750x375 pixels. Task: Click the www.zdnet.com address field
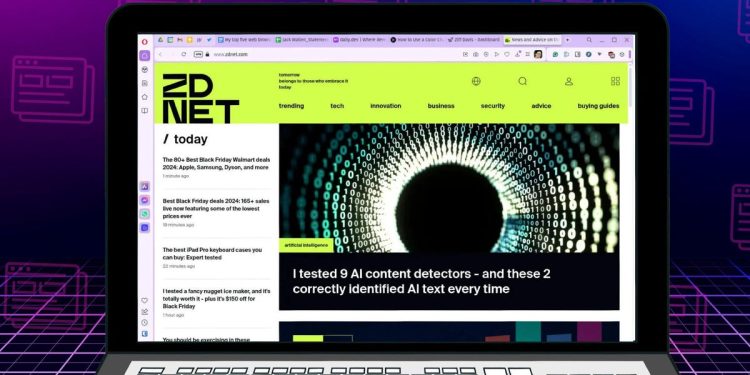point(231,54)
